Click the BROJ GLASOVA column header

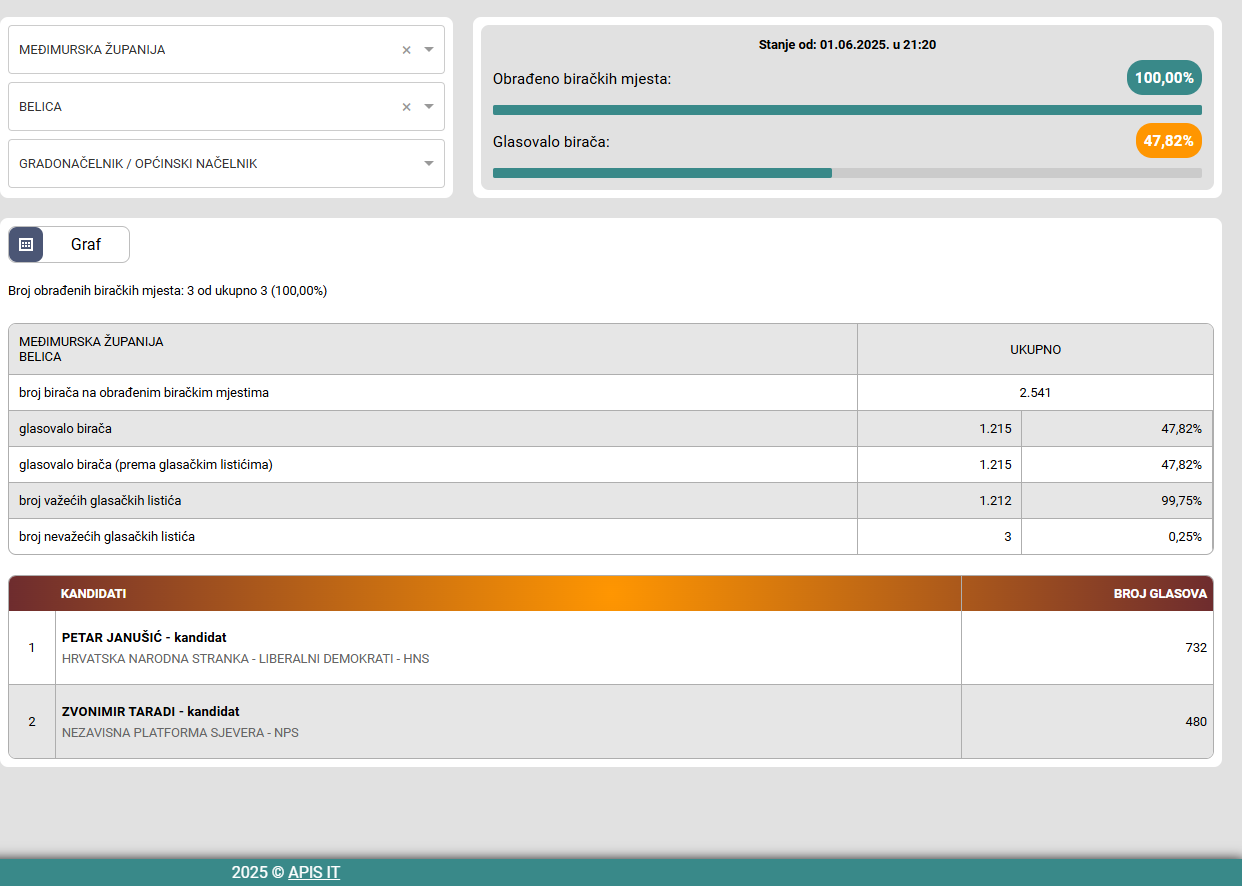tap(1160, 594)
